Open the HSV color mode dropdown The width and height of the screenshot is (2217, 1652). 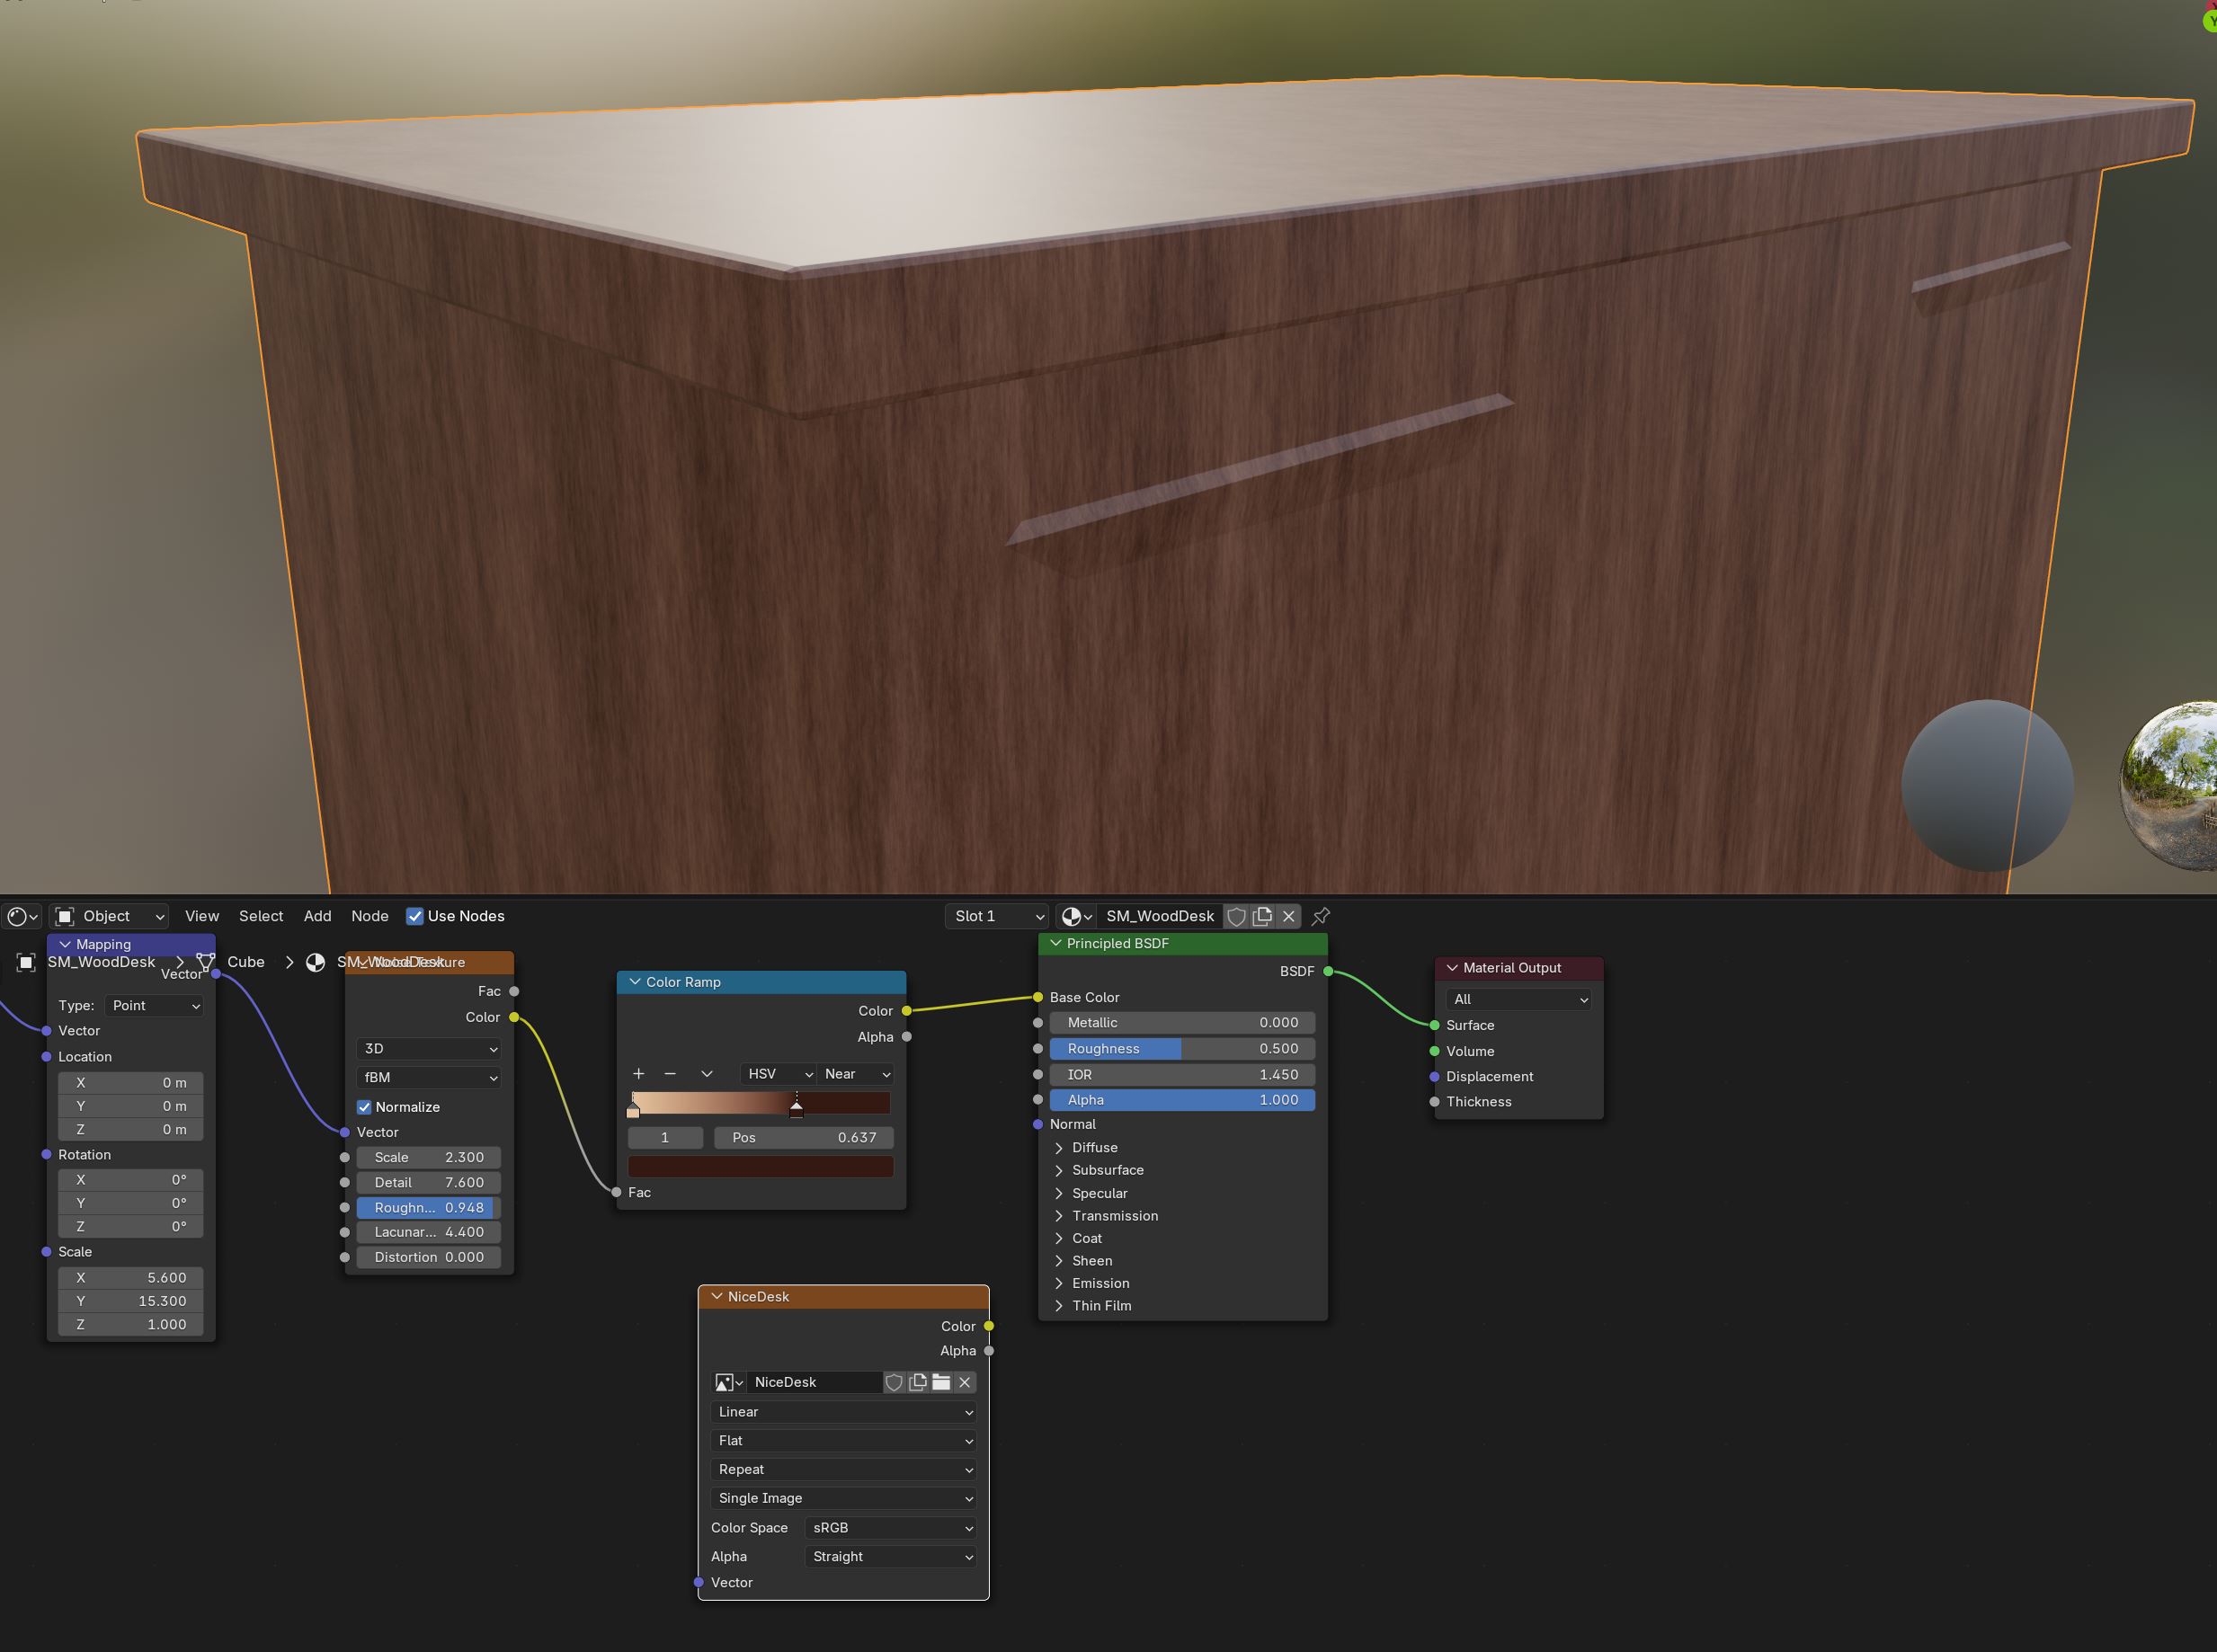click(779, 1074)
